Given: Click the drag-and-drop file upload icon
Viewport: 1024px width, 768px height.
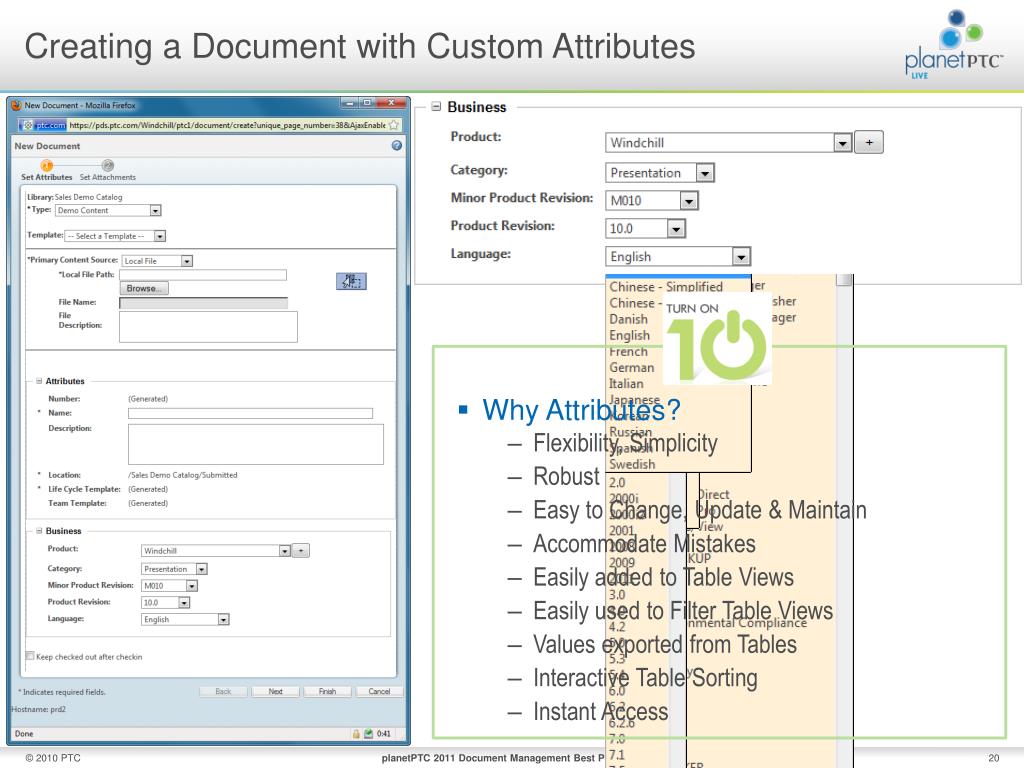Looking at the screenshot, I should coord(351,281).
